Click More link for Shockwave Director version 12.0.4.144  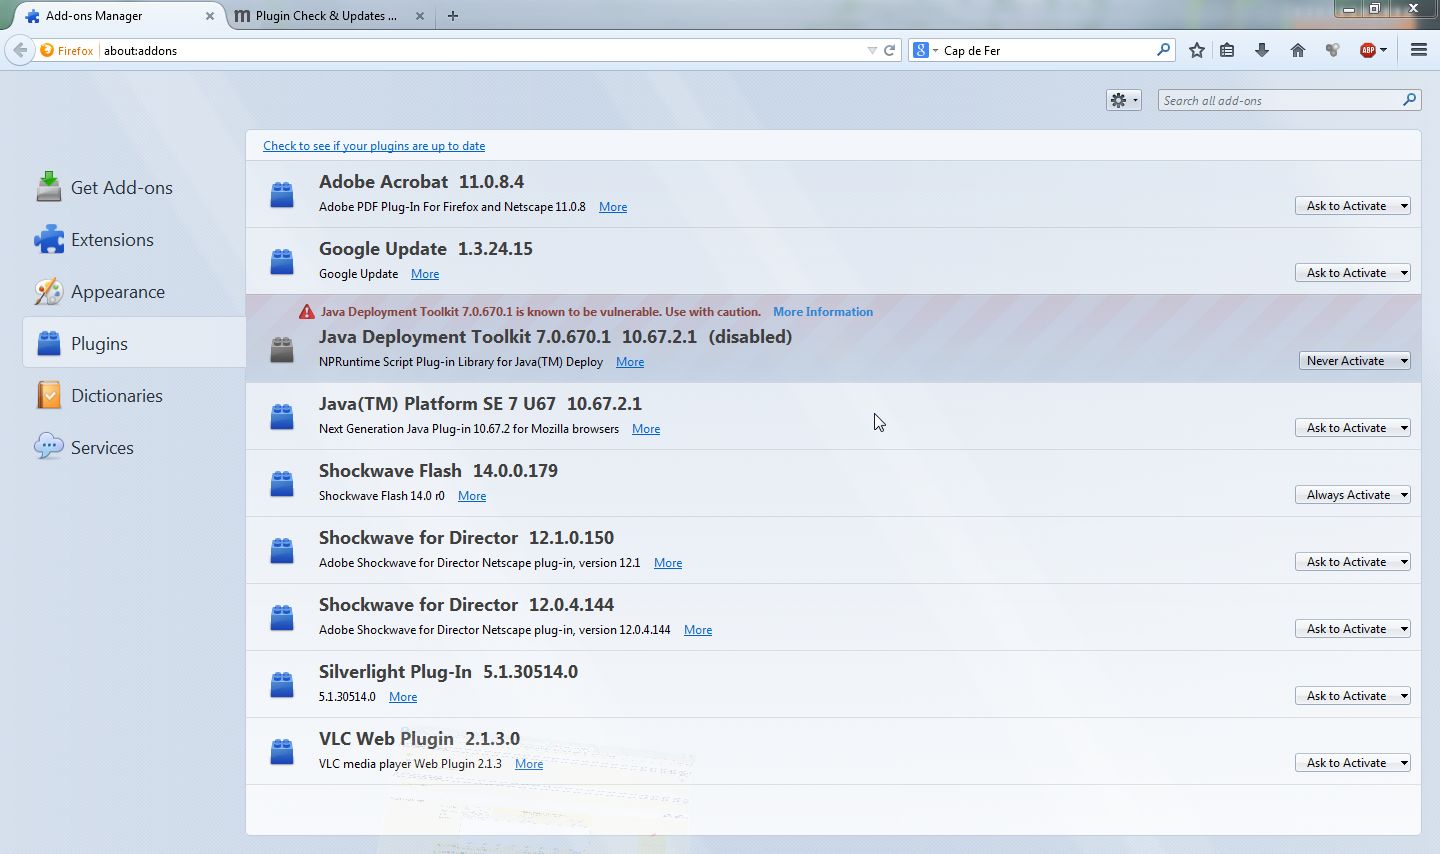point(698,630)
